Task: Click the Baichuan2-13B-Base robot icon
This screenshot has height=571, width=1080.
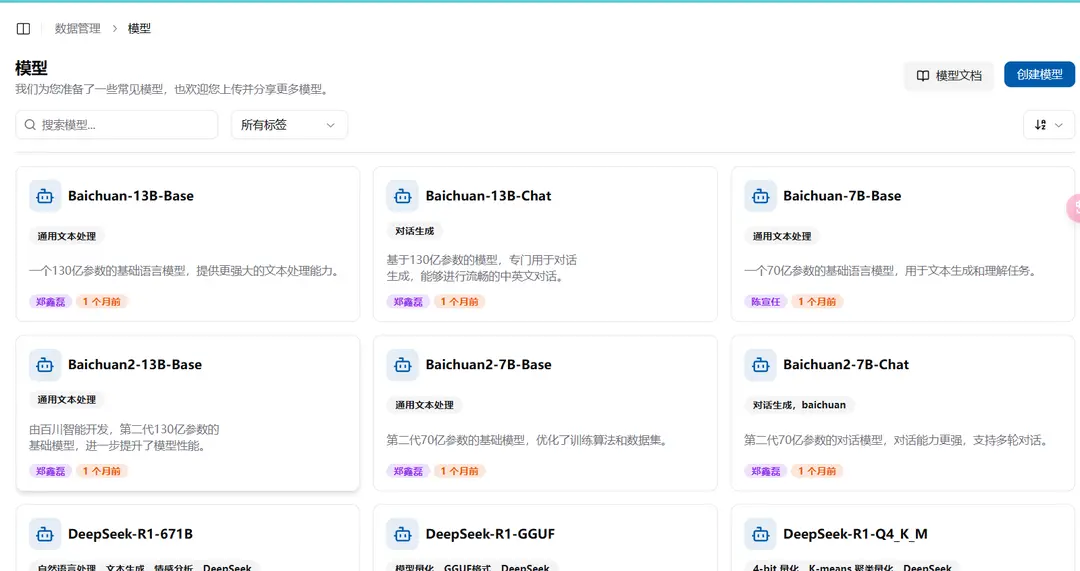Action: [45, 365]
